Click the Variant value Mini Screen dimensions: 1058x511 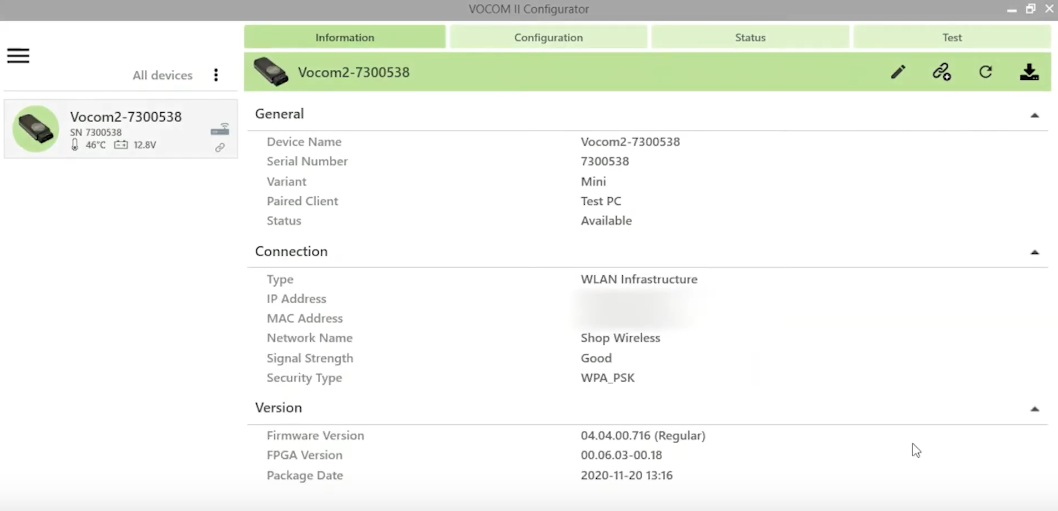(x=593, y=182)
